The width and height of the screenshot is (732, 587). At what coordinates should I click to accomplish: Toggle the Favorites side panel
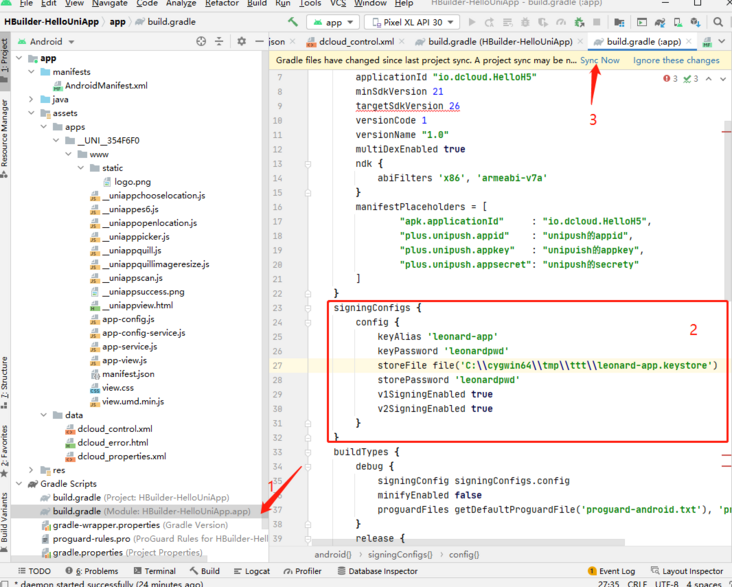point(5,451)
